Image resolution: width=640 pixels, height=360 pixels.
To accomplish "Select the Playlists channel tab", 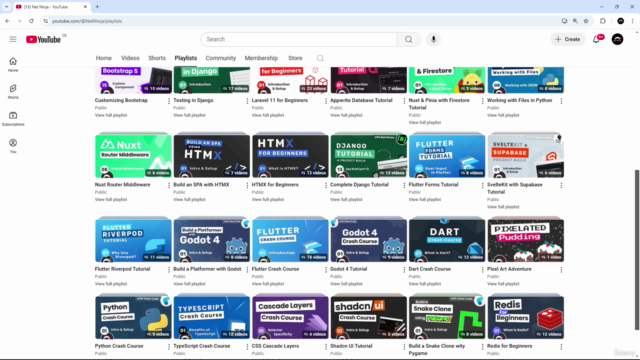I will pyautogui.click(x=186, y=58).
